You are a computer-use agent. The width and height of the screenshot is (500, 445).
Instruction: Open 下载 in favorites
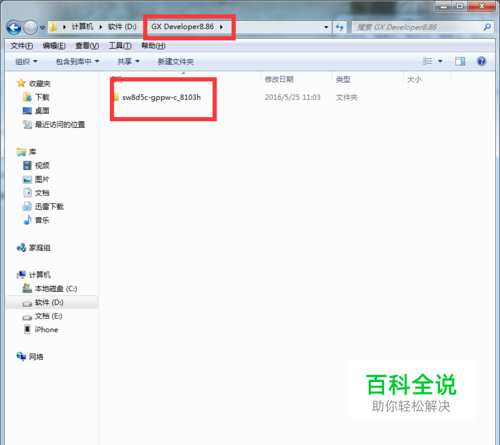[42, 97]
